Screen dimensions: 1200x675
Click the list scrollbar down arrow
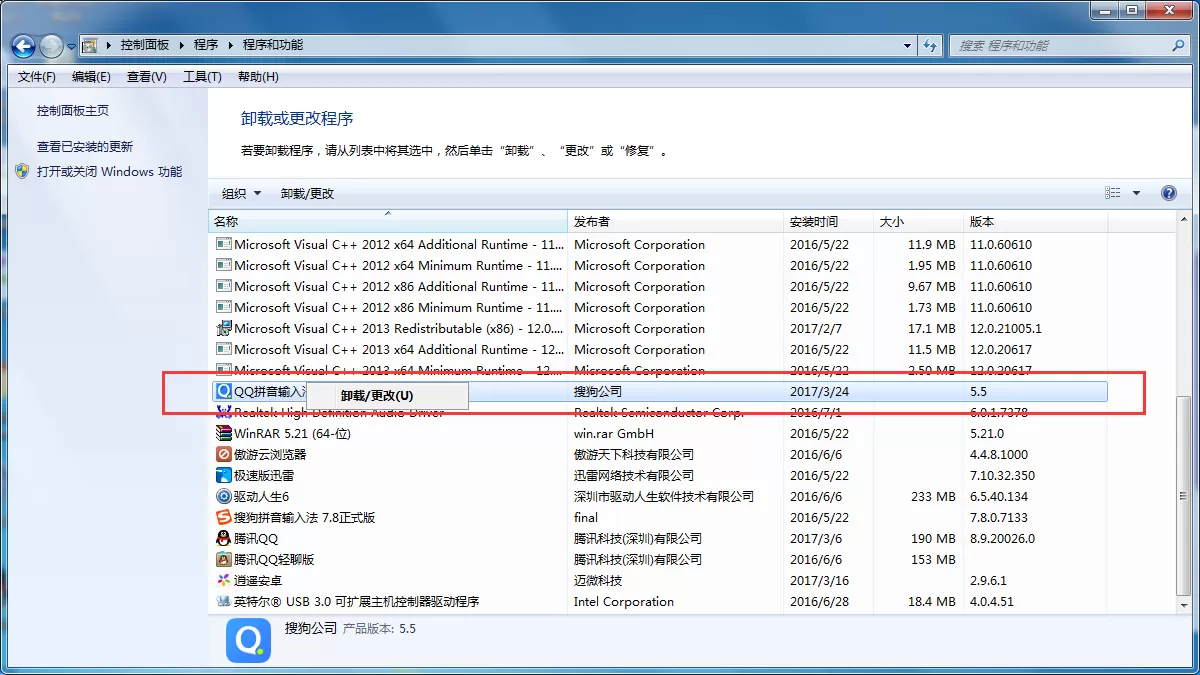coord(1184,606)
